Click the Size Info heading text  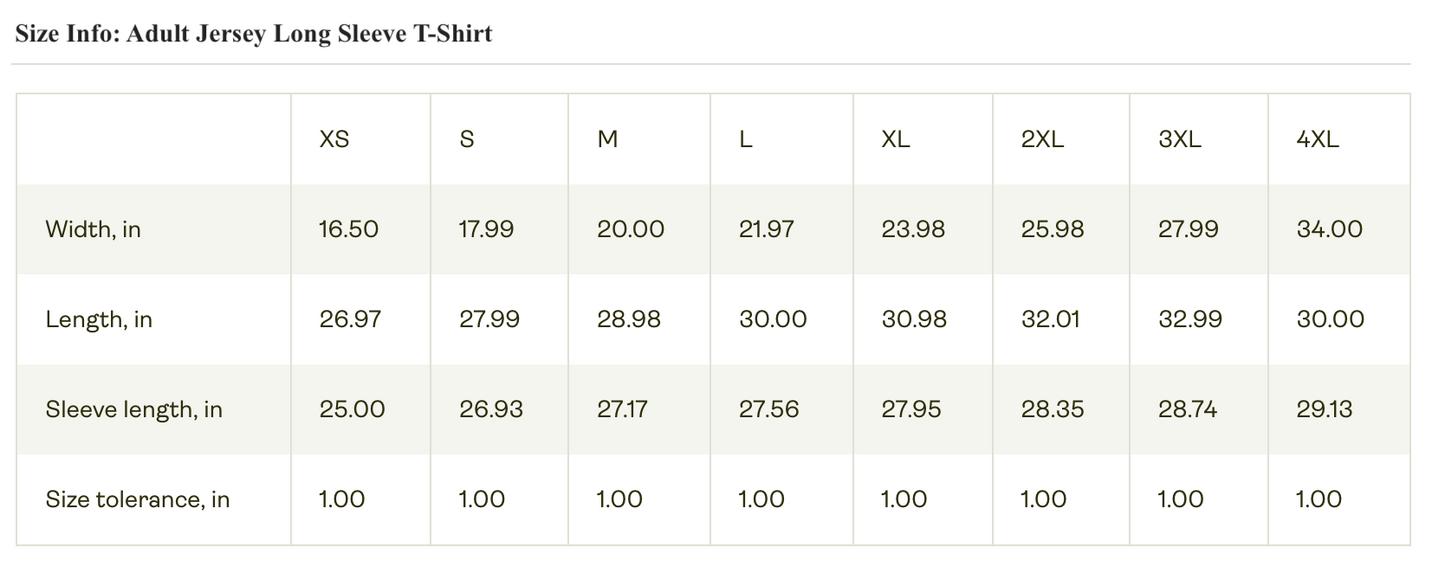[x=253, y=34]
